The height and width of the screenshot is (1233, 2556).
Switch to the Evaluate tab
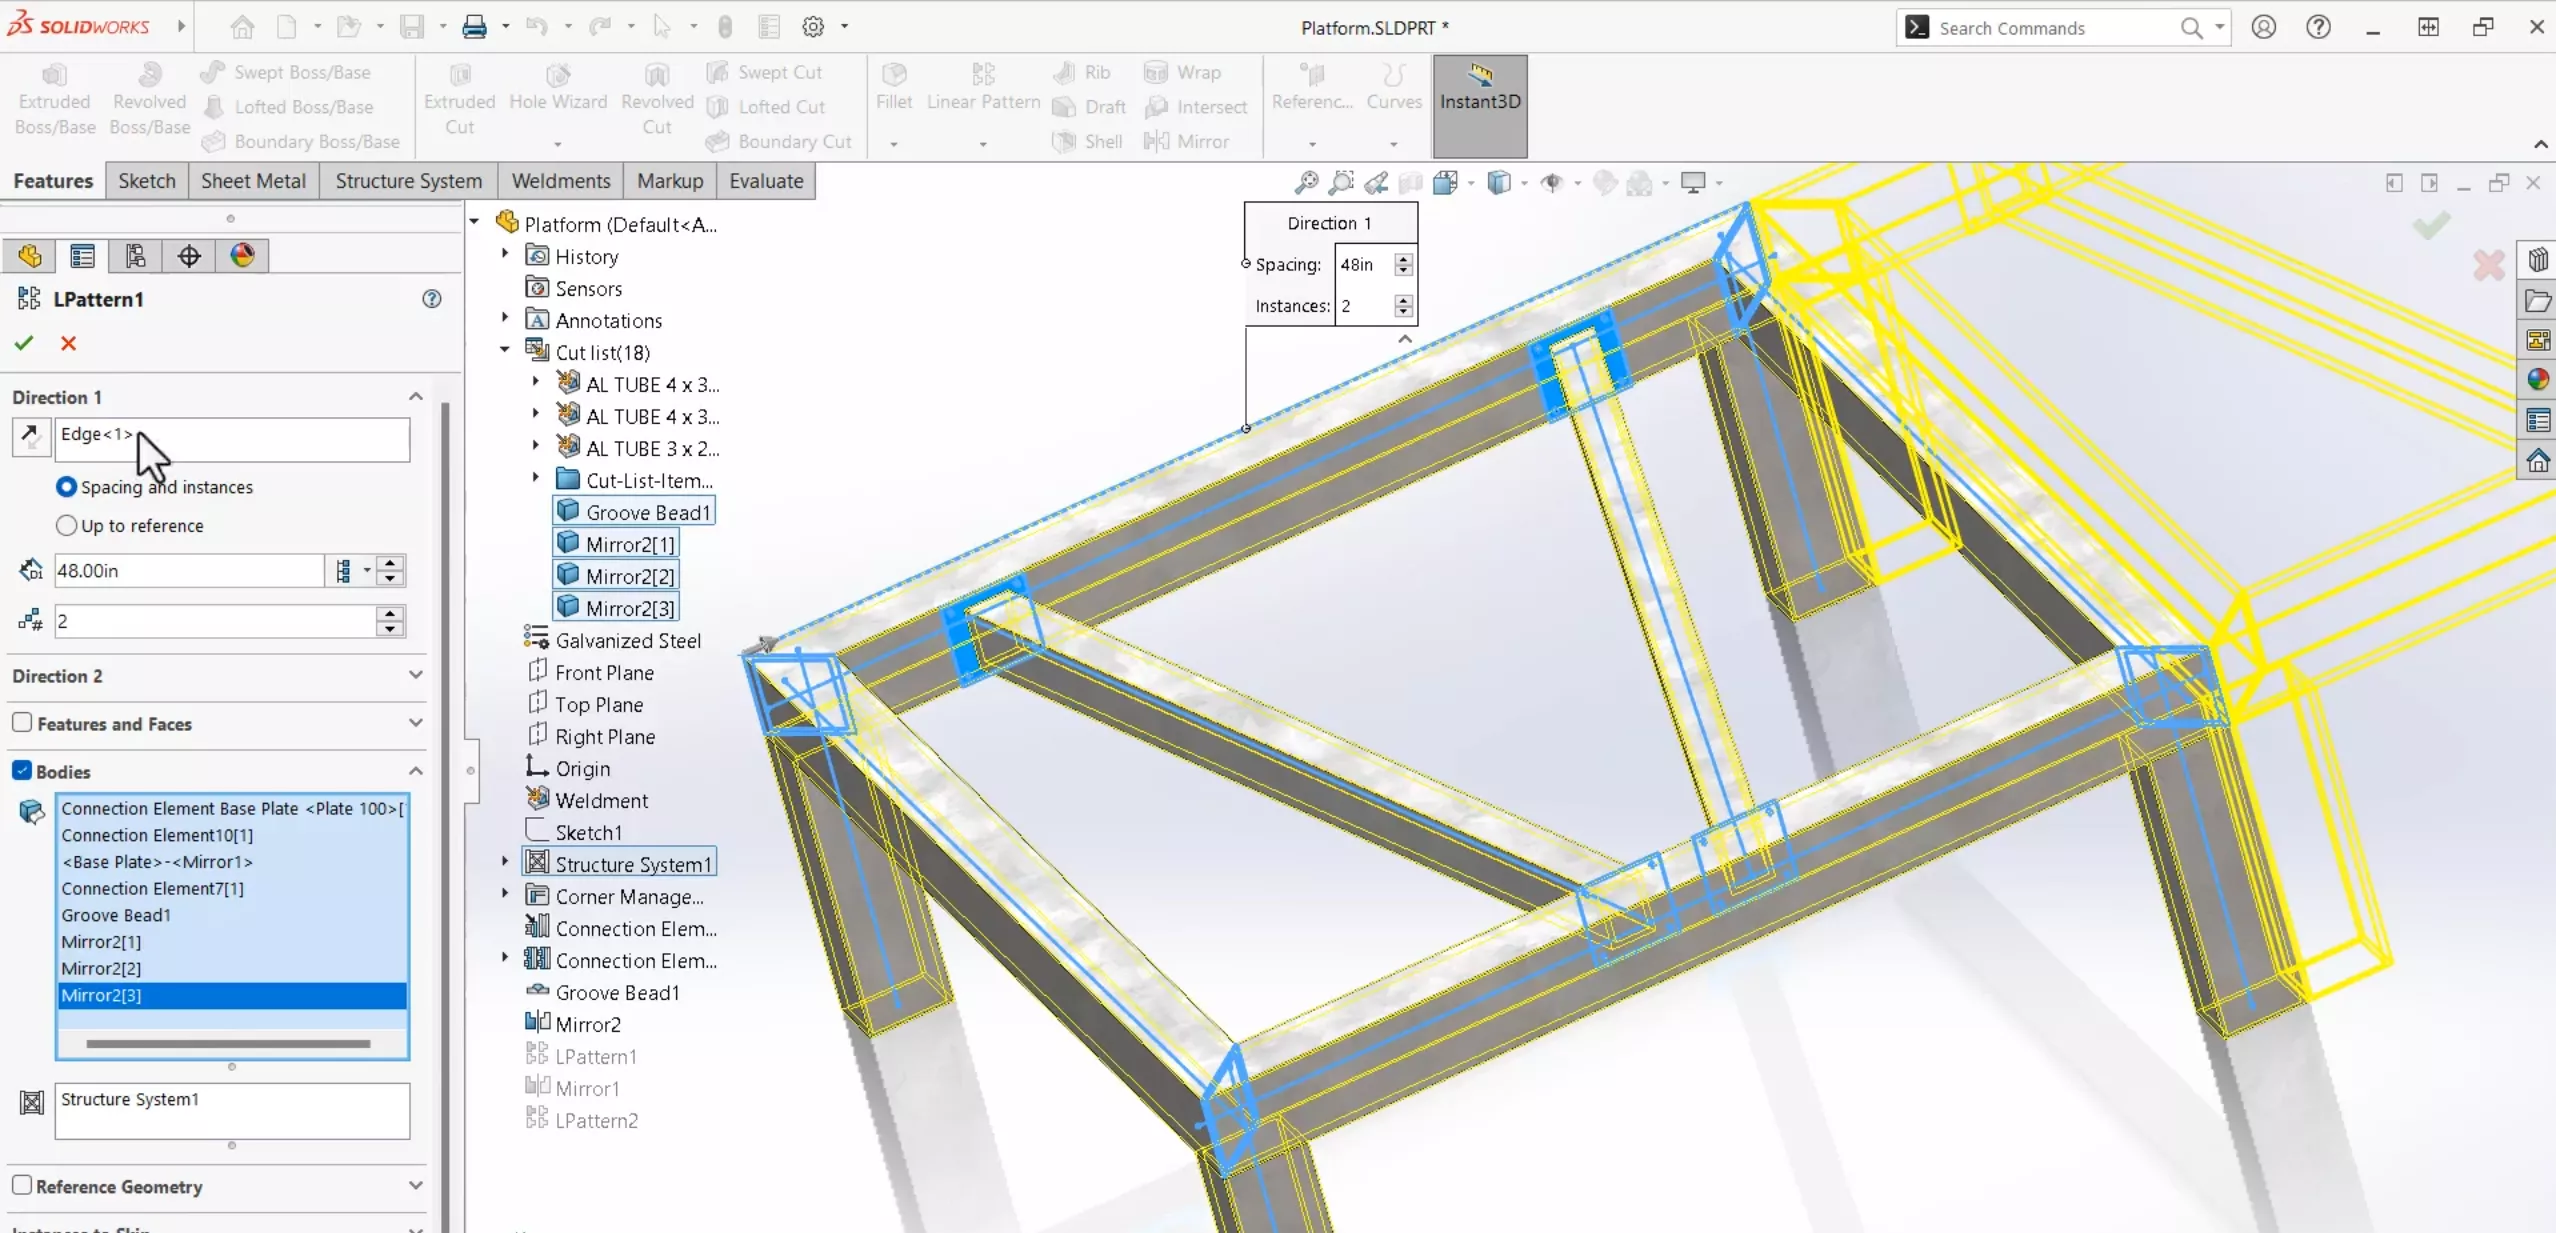[765, 181]
